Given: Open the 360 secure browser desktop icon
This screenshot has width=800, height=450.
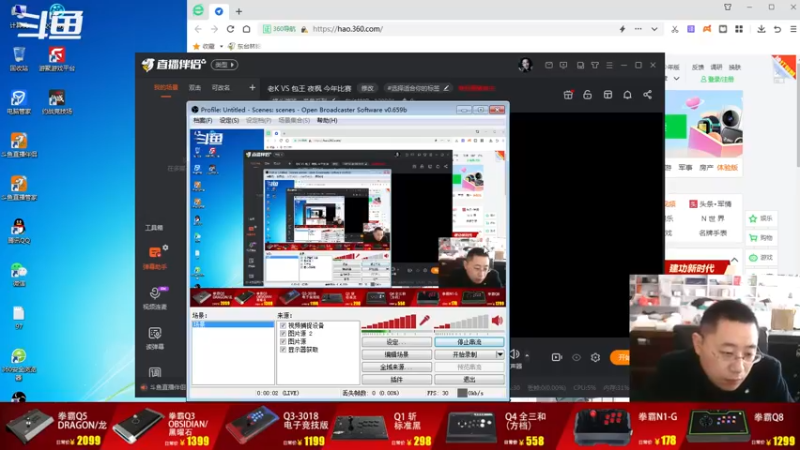Looking at the screenshot, I should point(19,364).
